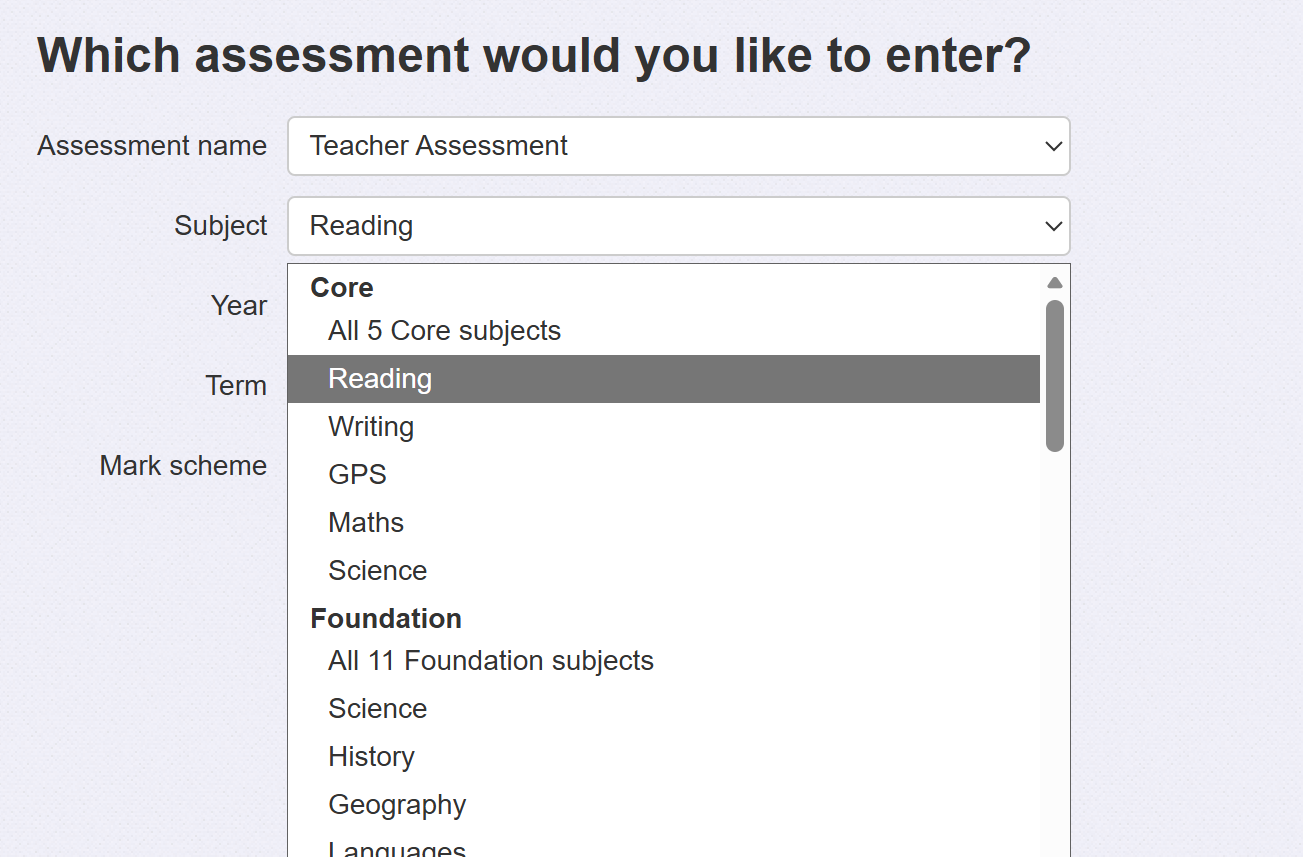Screen dimensions: 1303x857
Task: Click the Subject field chevron arrow
Action: coord(1053,226)
